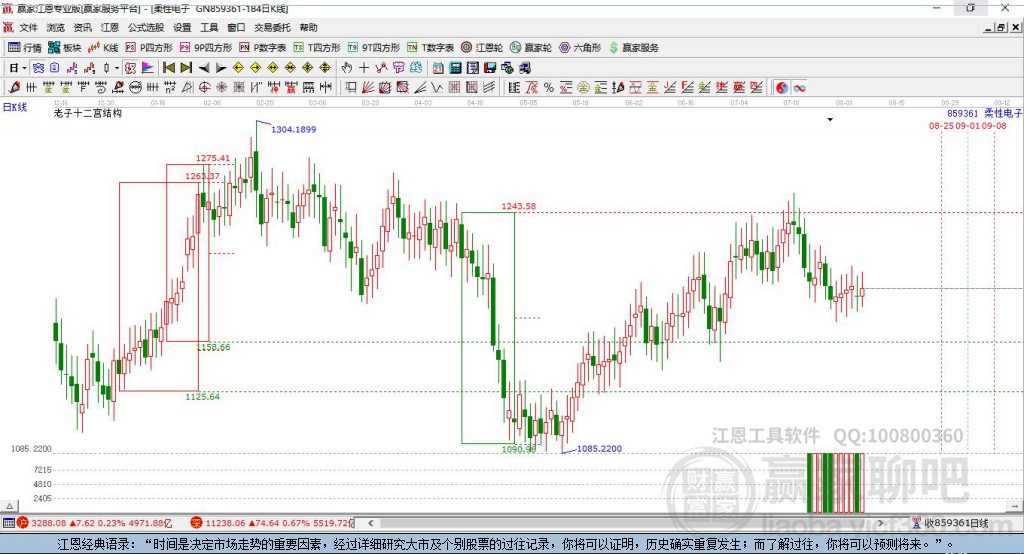Click the candlestick chart type icon
This screenshot has height=554, width=1024.
pyautogui.click(x=106, y=68)
